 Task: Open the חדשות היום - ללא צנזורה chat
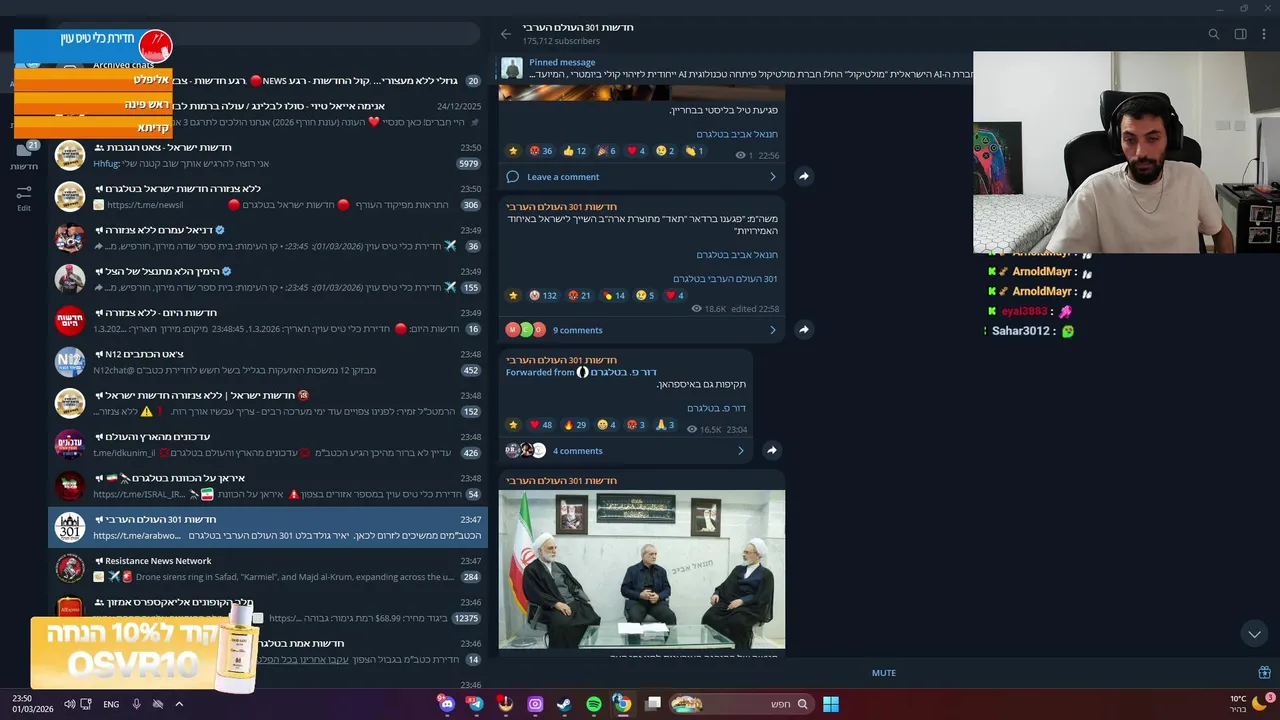(x=268, y=321)
